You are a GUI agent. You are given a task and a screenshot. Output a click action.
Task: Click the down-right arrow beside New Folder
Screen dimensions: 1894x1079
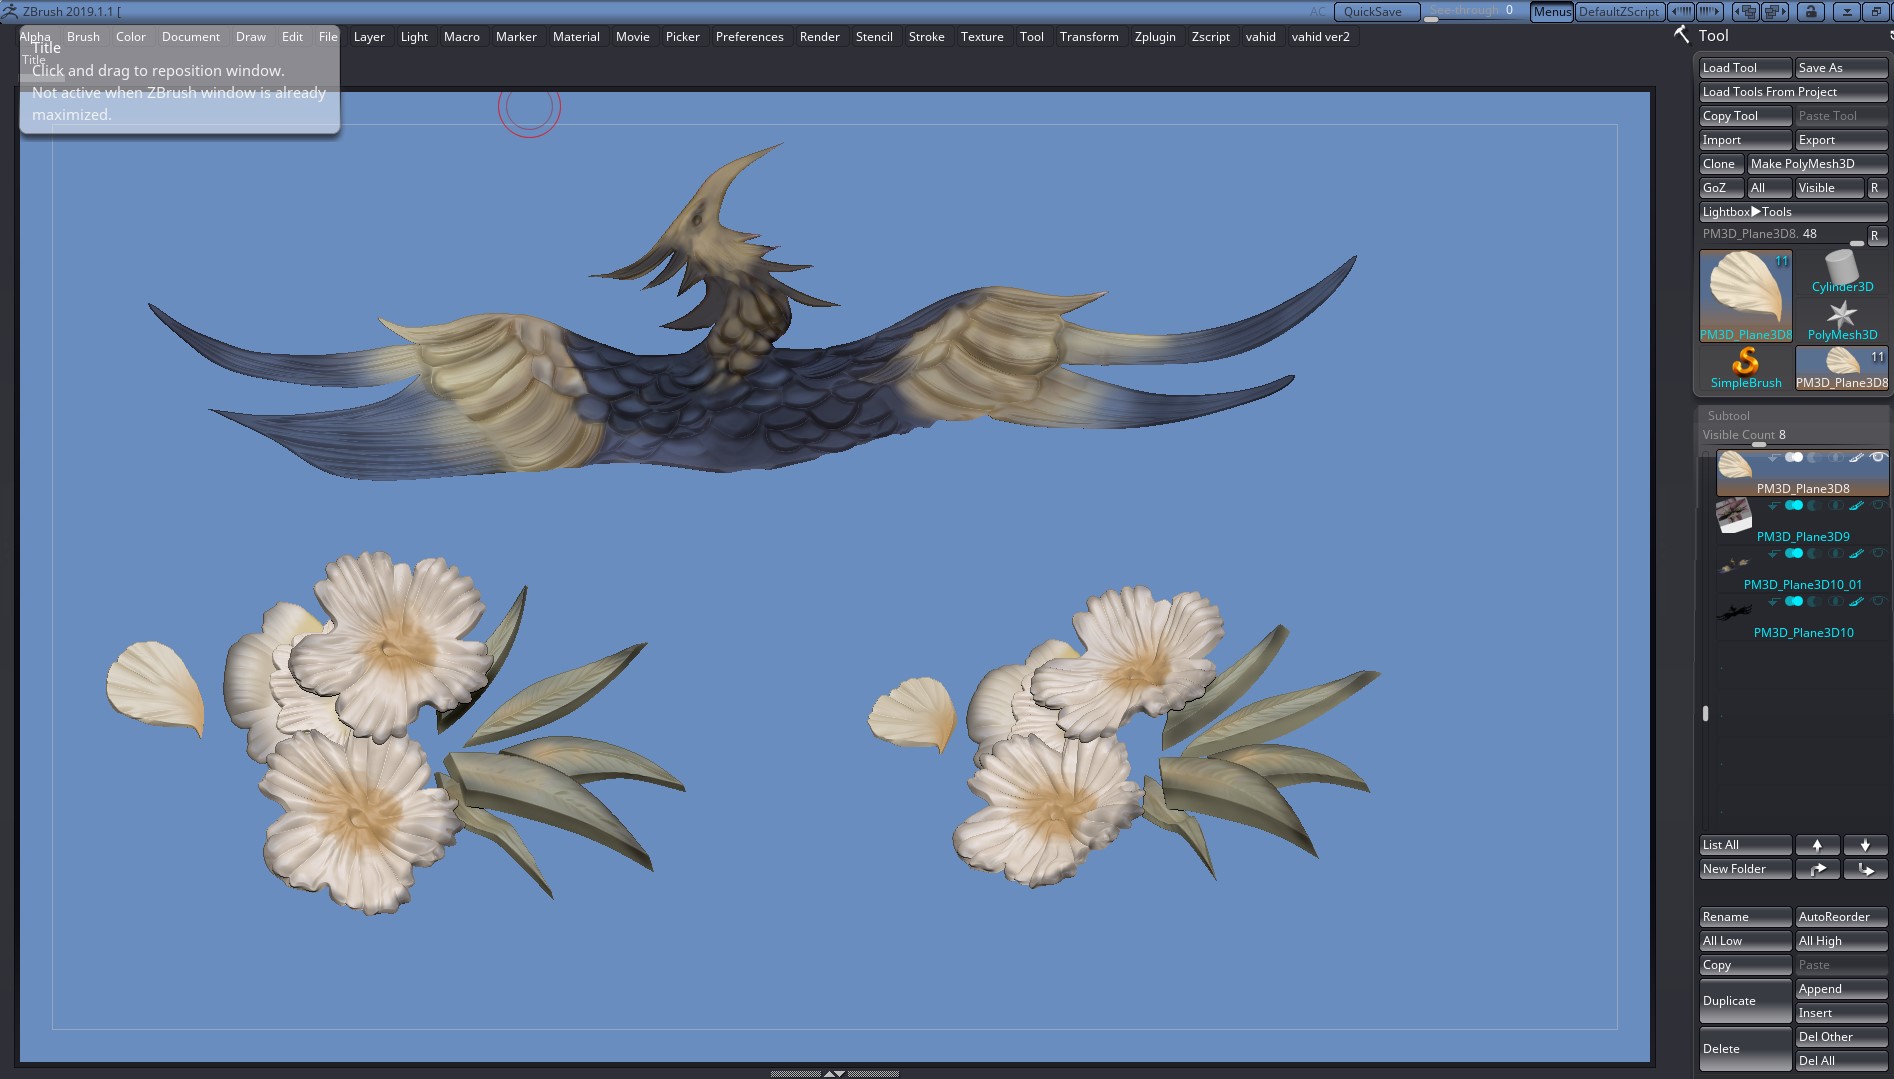click(1865, 869)
